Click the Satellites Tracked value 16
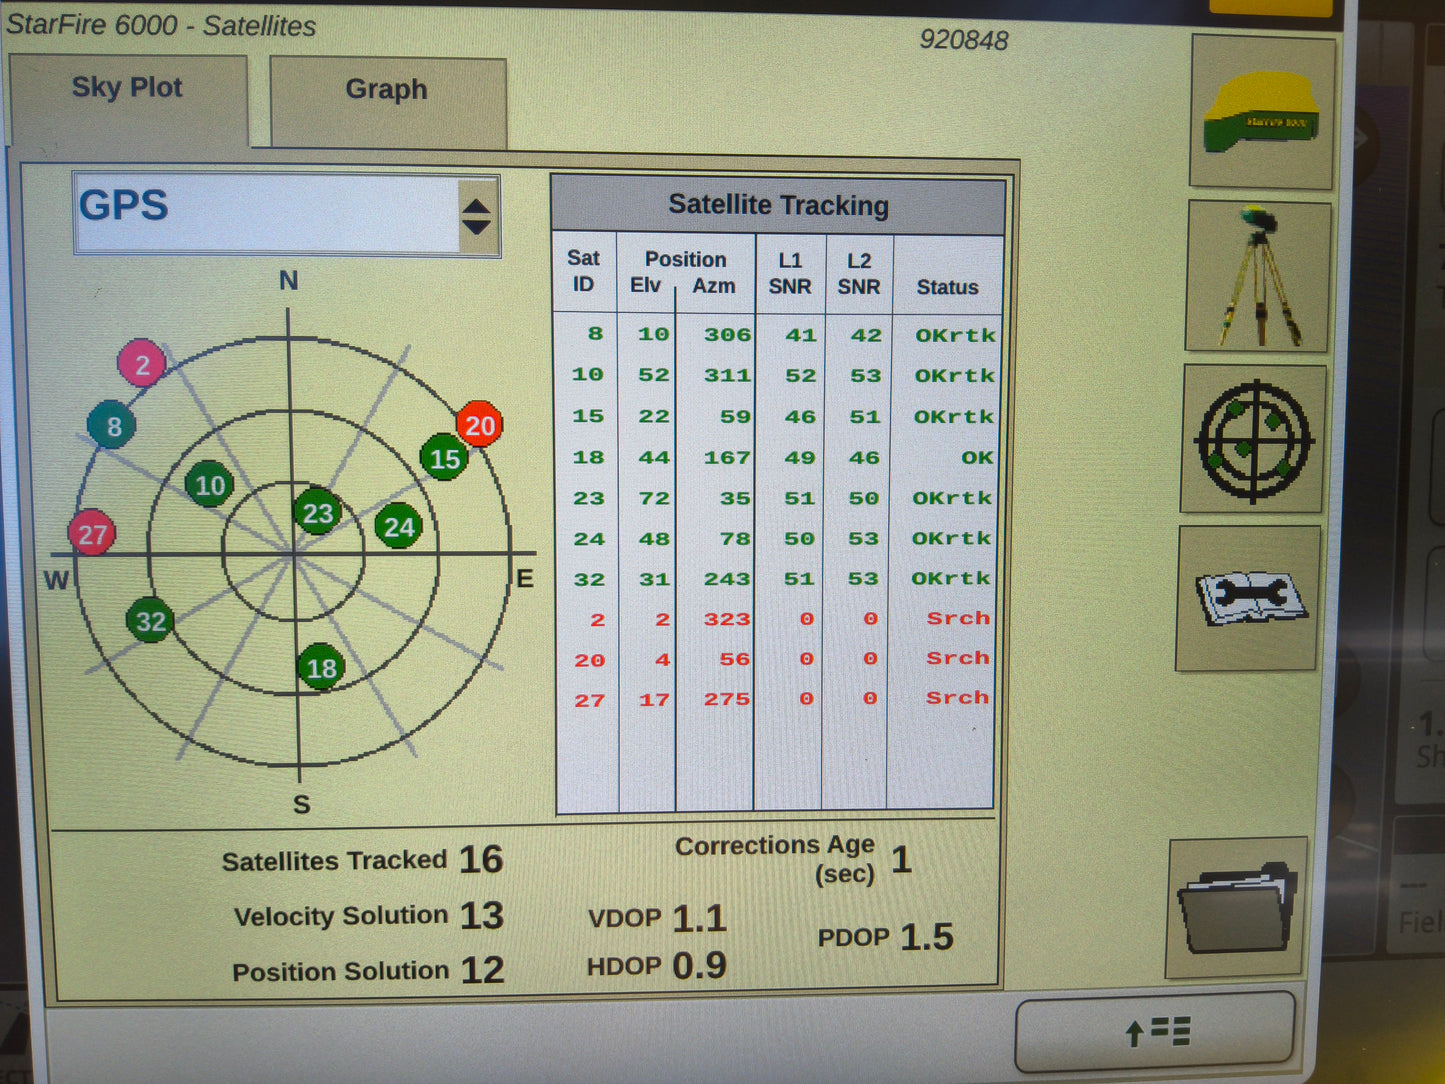 pos(481,860)
